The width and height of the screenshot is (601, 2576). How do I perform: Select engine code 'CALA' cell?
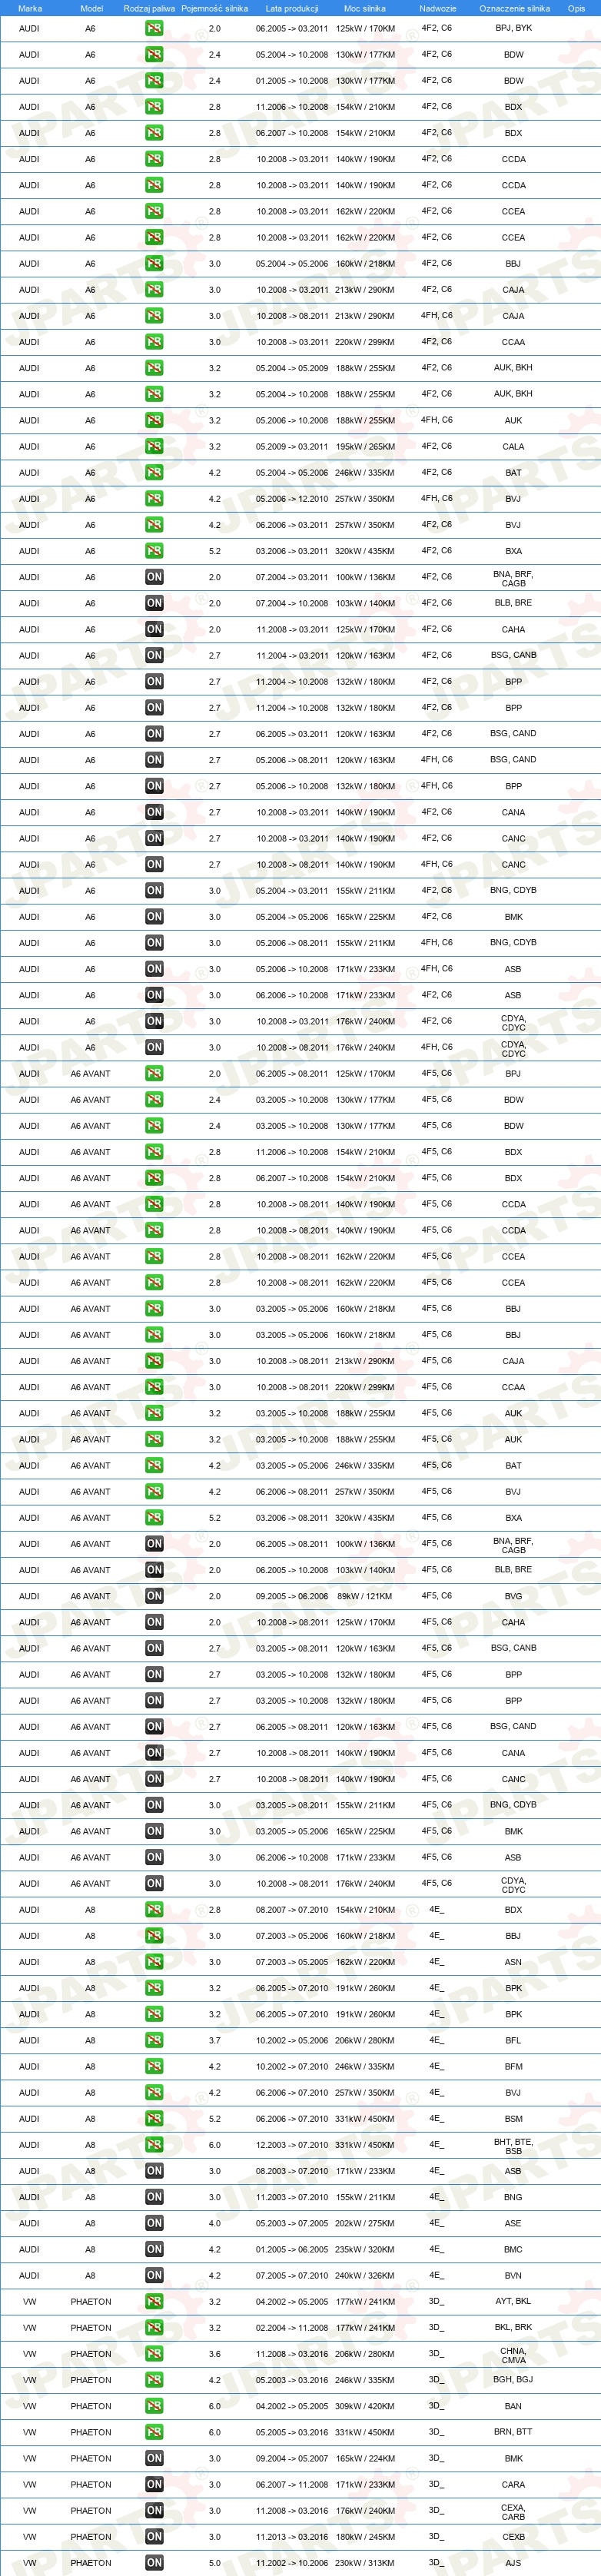coord(513,447)
